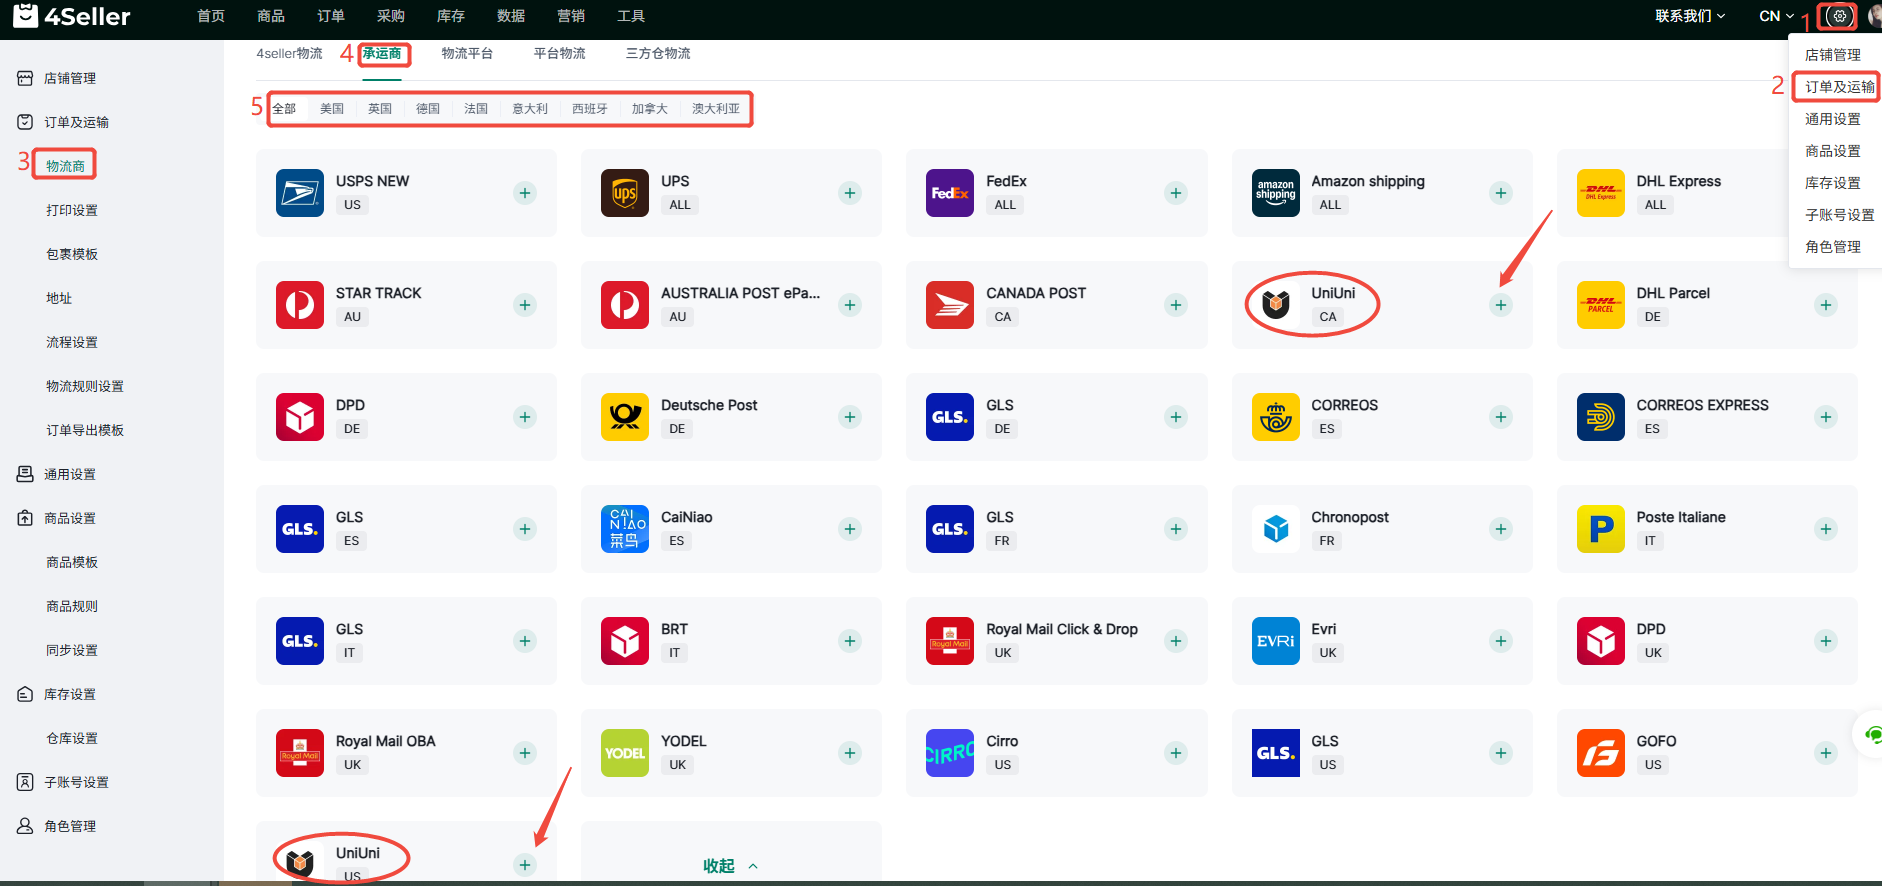This screenshot has height=886, width=1882.
Task: Click plus icon beside Amazon shipping
Action: pos(1501,193)
